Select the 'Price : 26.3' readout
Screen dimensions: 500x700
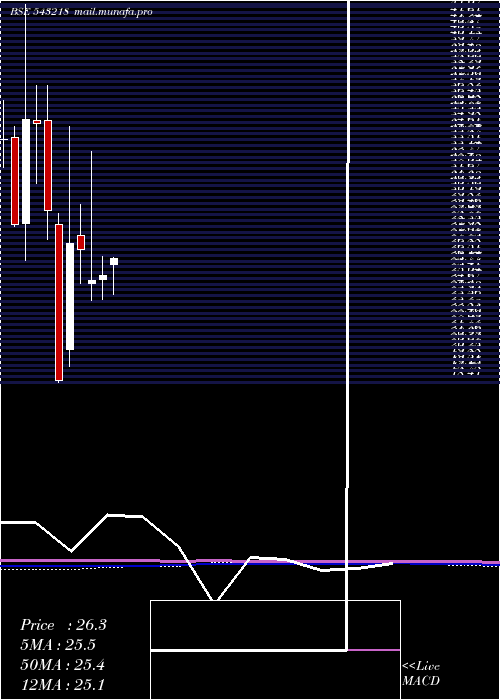[64, 625]
